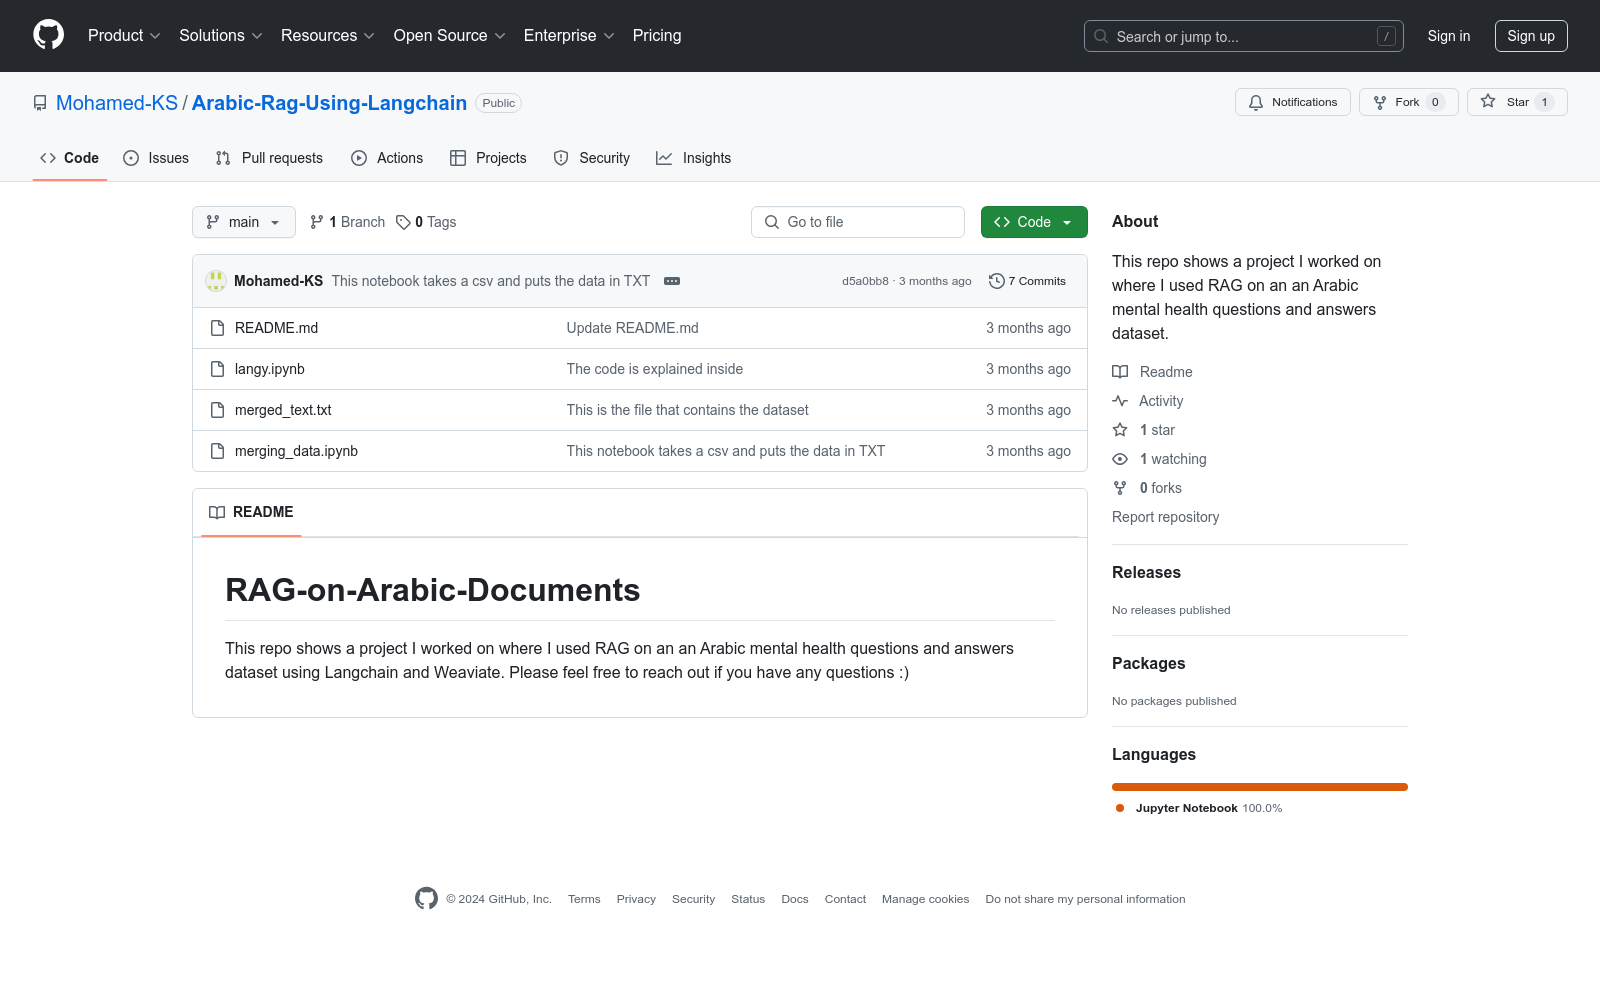1600x1000 pixels.
Task: Click the fork icon beside 0 forks
Action: (1120, 488)
